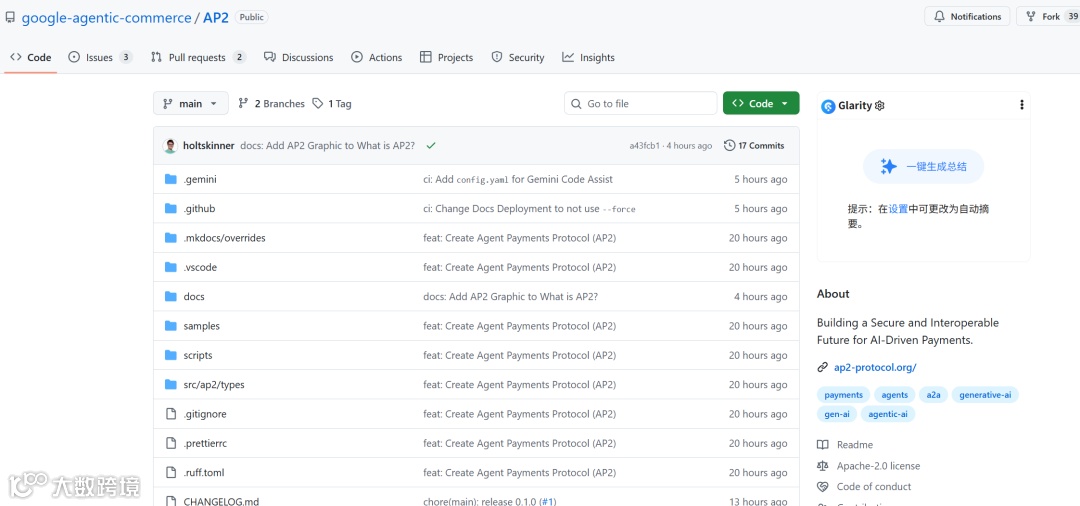The image size is (1080, 506).
Task: Click the holtskinner avatar image
Action: coord(170,145)
